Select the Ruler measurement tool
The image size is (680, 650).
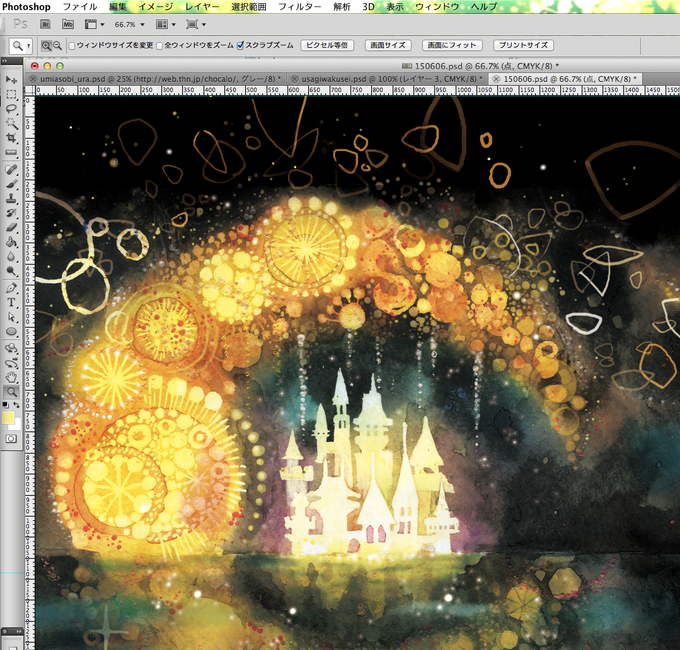pos(11,153)
